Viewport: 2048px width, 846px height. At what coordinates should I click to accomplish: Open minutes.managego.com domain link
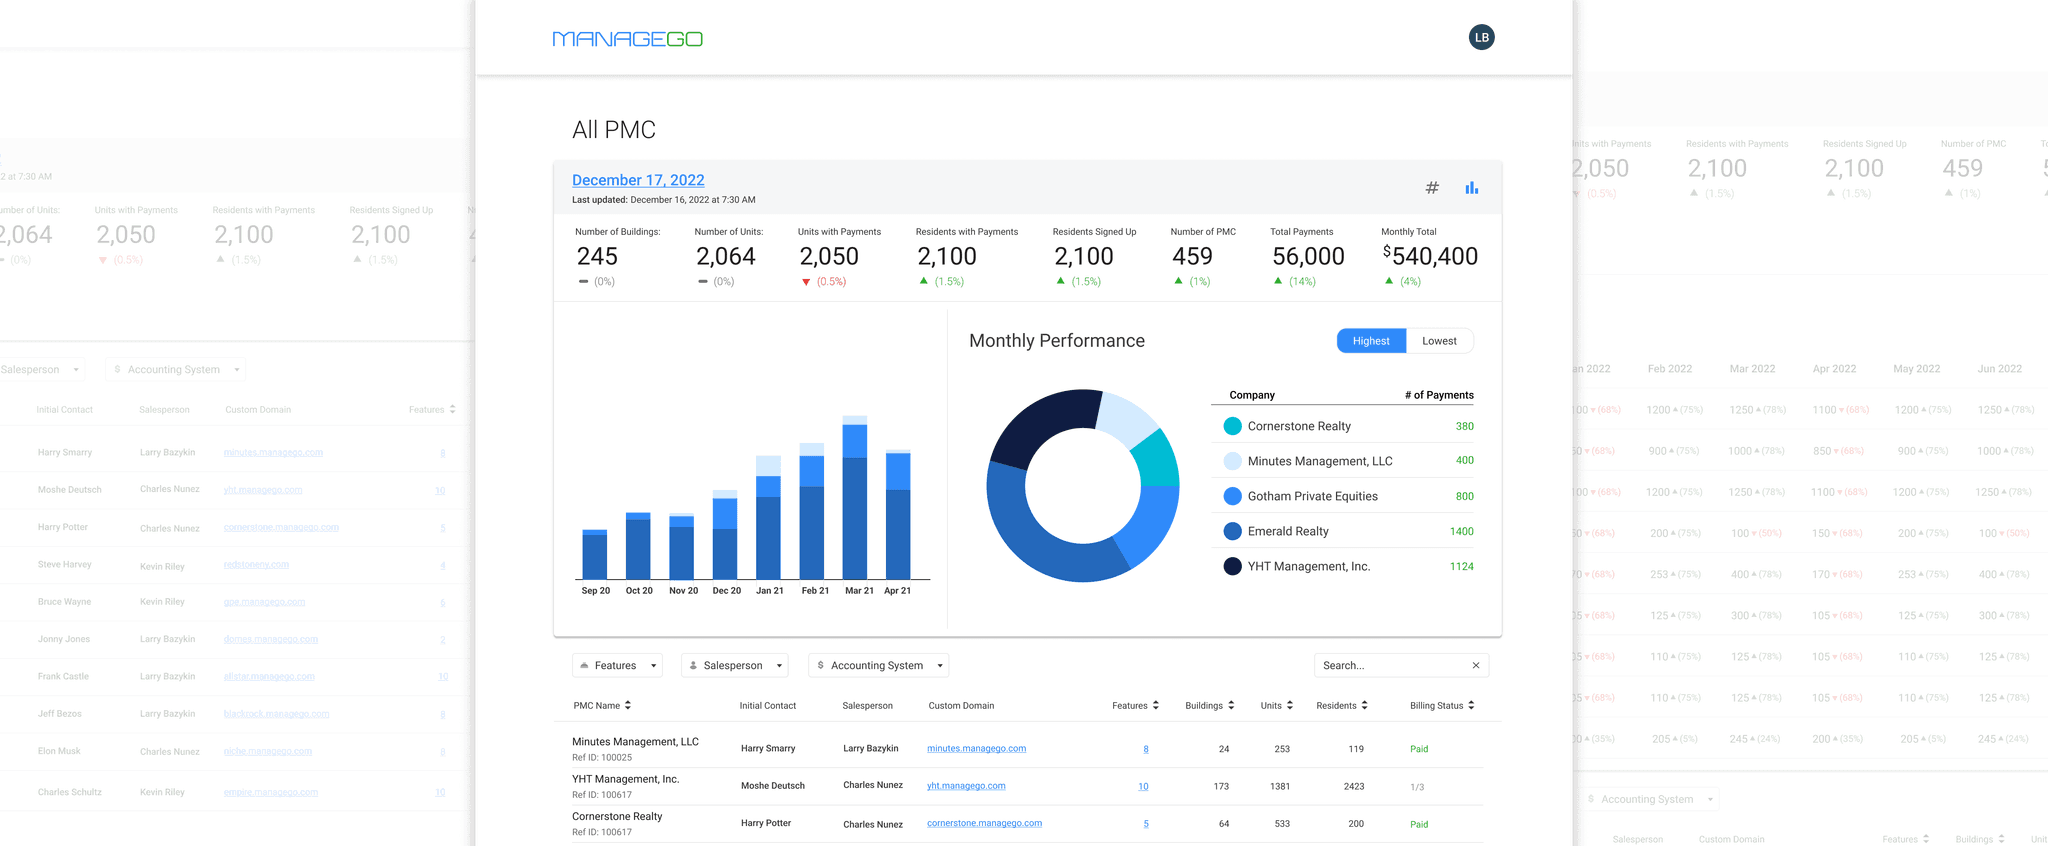[x=976, y=748]
